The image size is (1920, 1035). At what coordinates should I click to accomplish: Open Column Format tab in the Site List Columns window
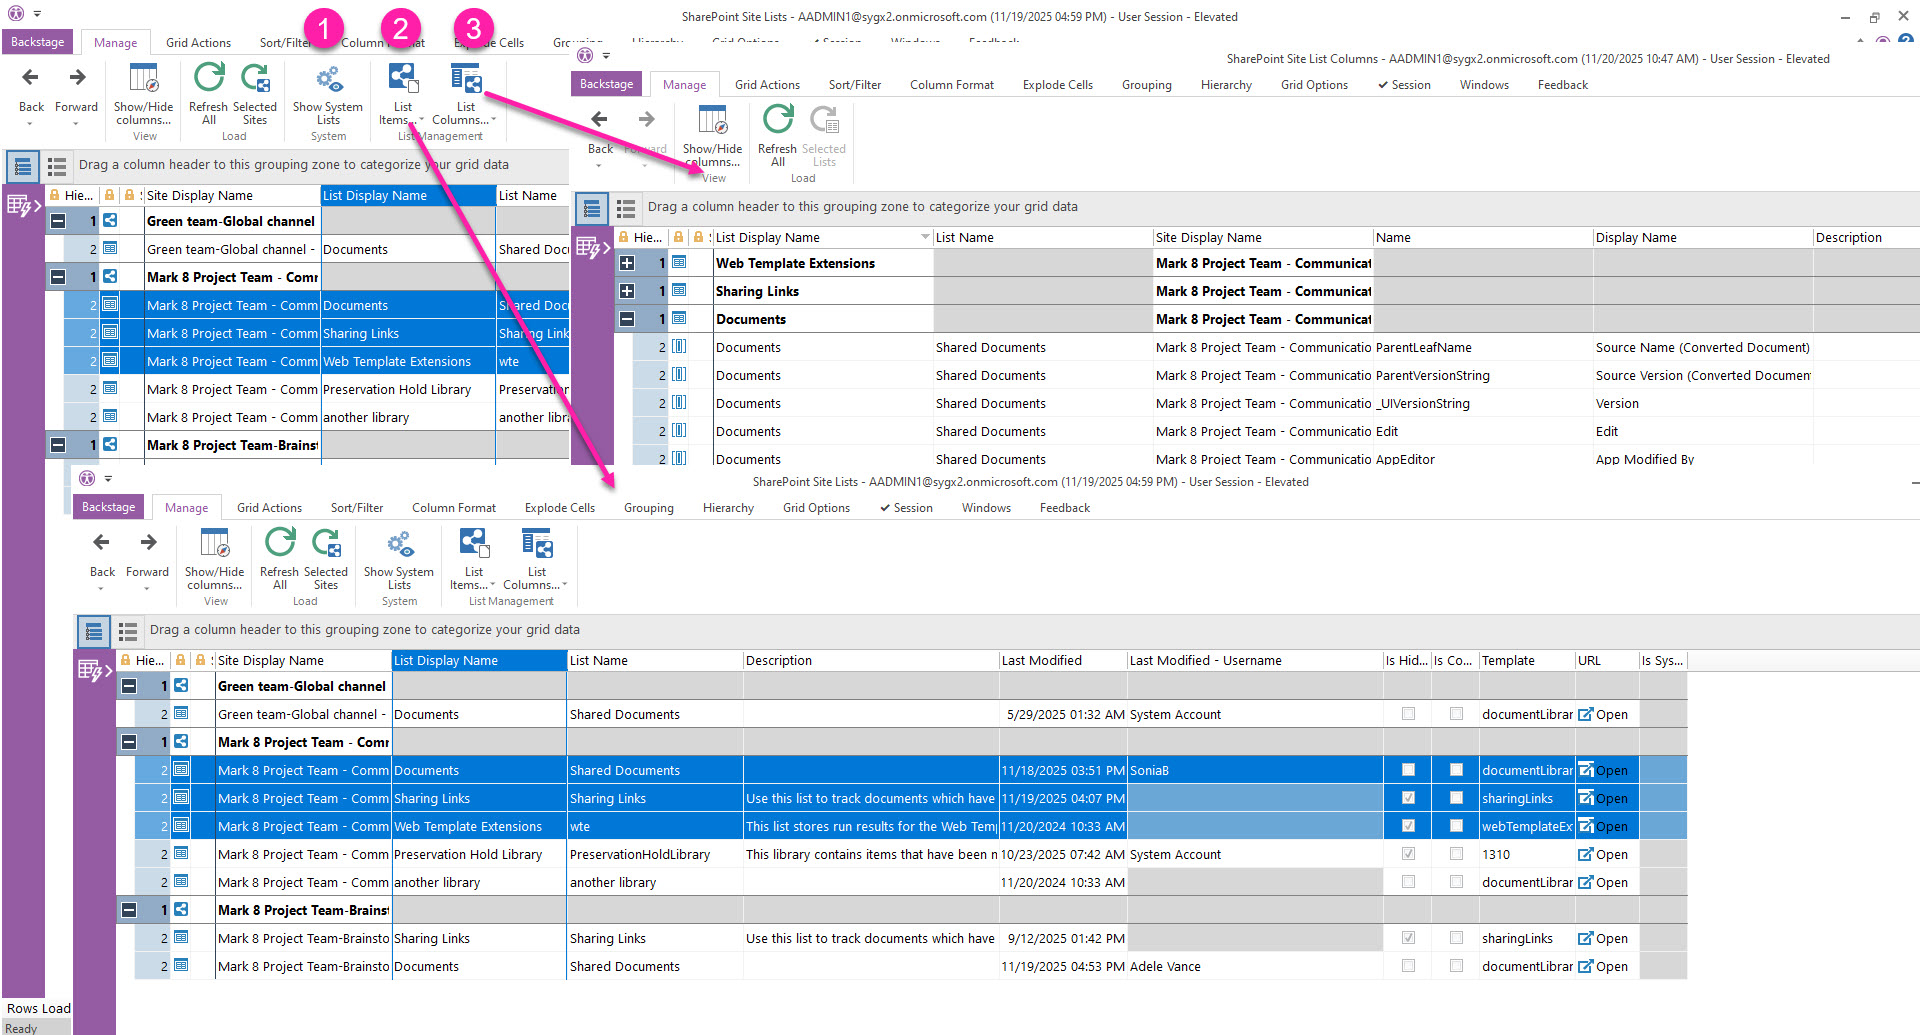pyautogui.click(x=951, y=85)
